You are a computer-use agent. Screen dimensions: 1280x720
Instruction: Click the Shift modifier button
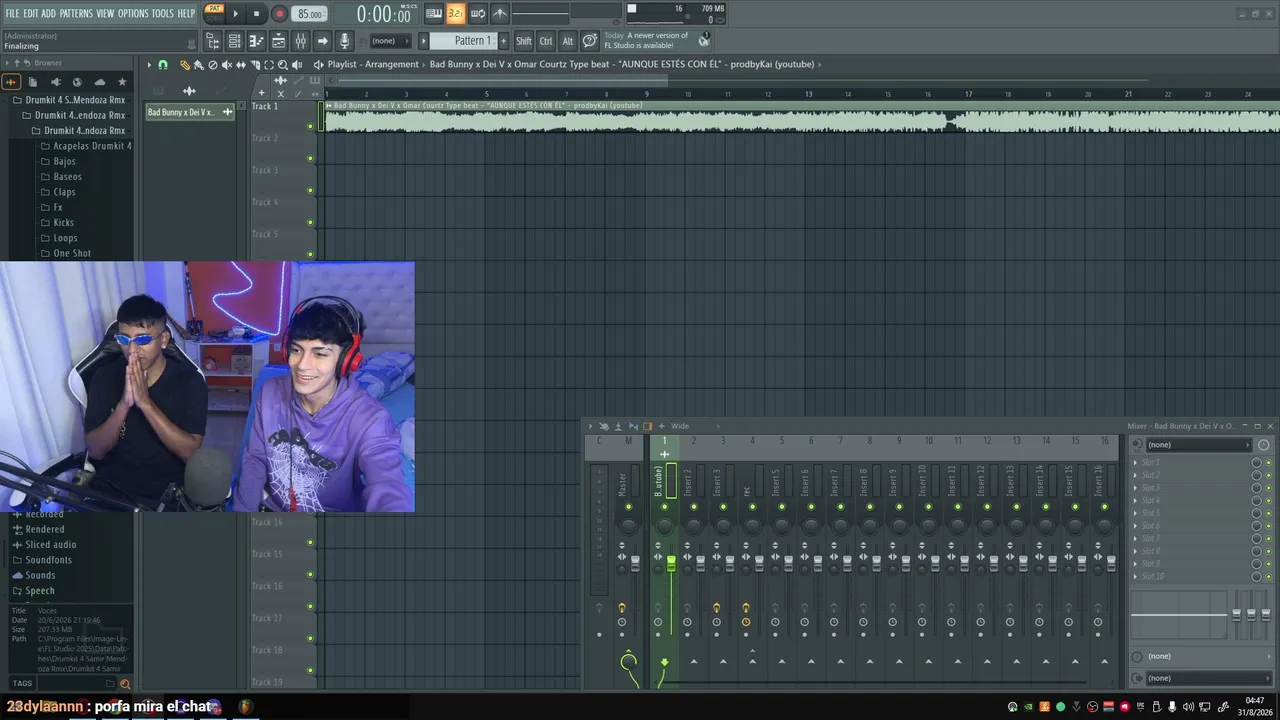[x=524, y=41]
